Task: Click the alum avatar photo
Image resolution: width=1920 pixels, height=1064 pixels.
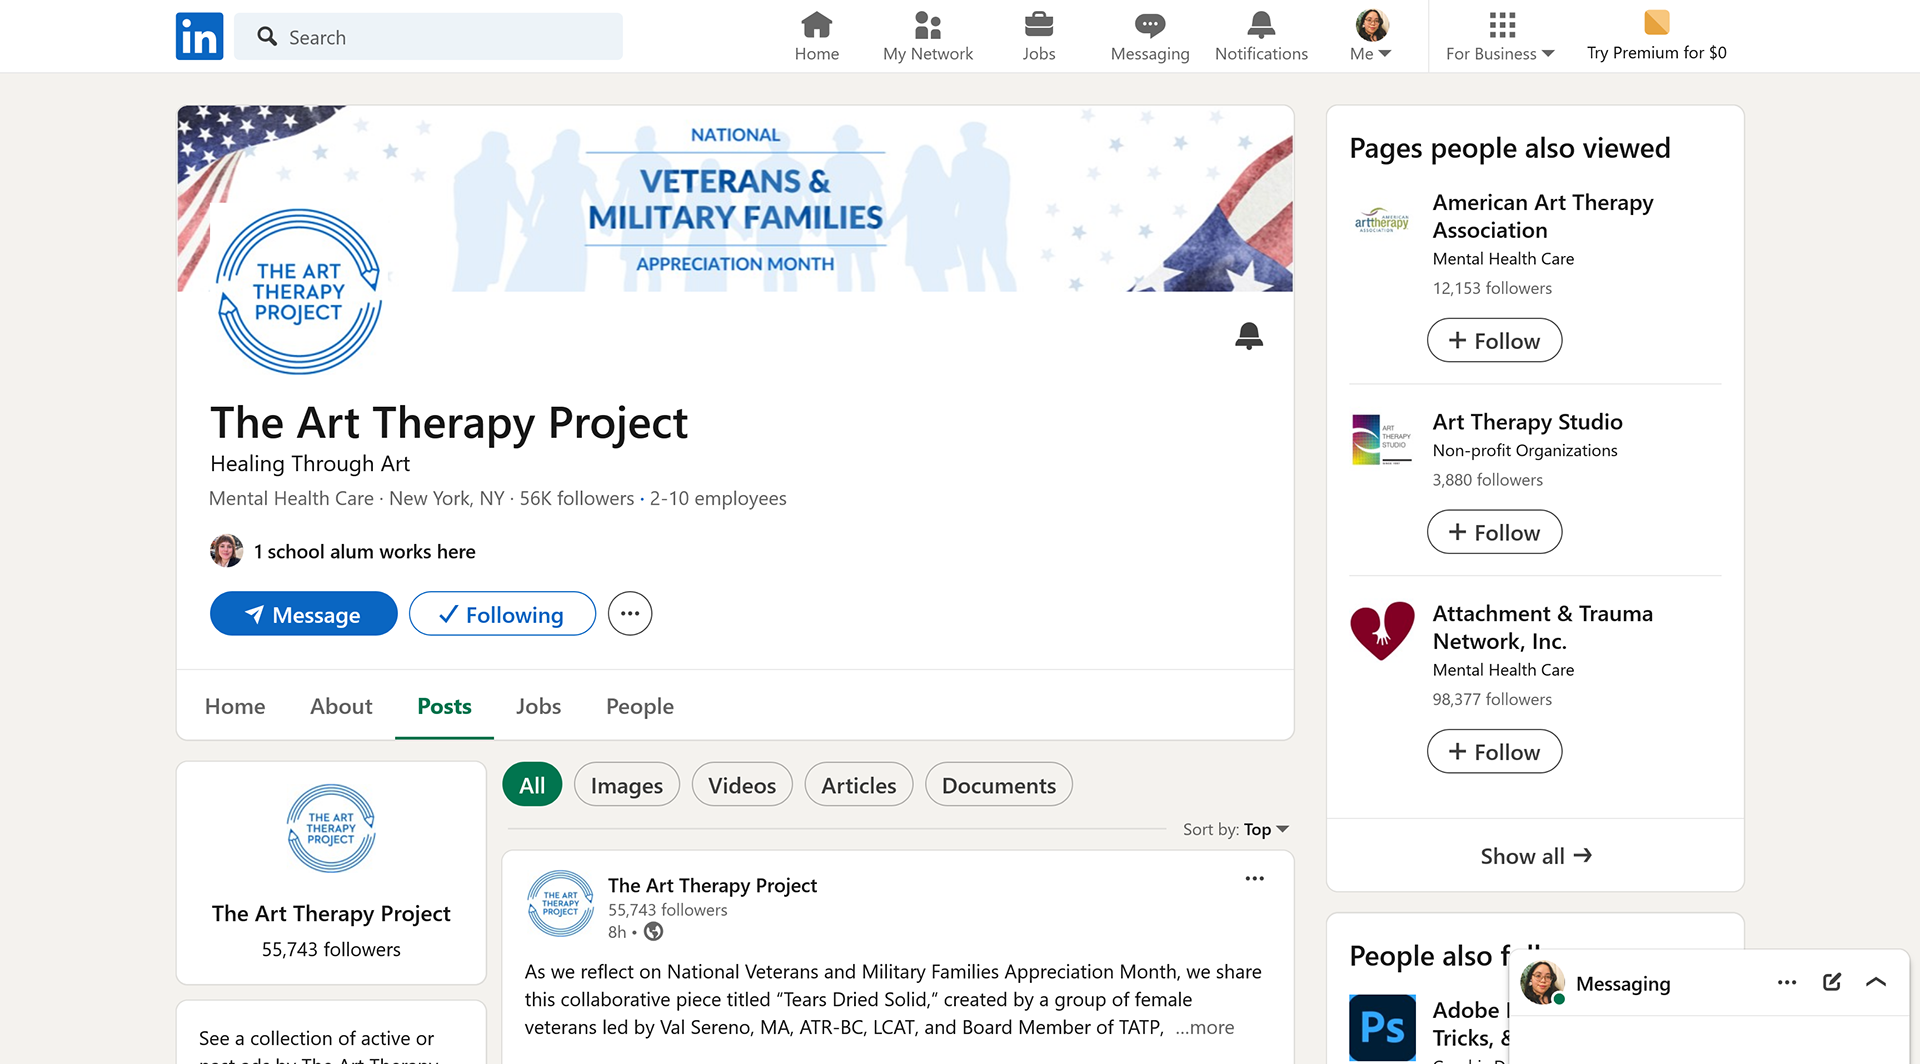Action: [x=226, y=551]
